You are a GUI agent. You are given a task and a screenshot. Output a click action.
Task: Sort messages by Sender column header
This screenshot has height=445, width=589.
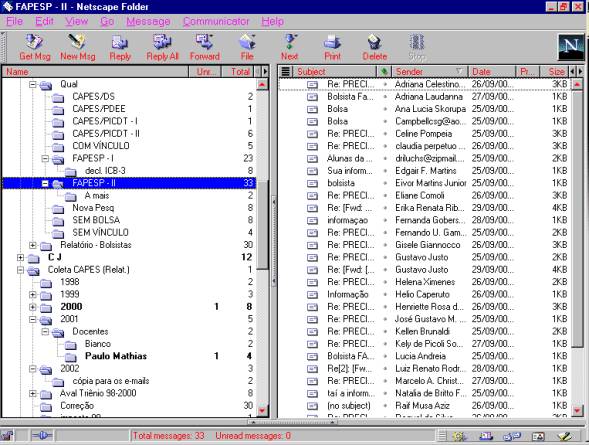click(430, 71)
